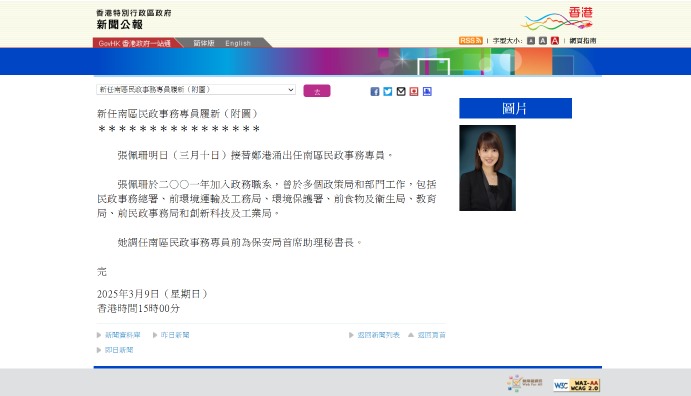This screenshot has width=691, height=396.
Task: Click the Hong Kong brand logo
Action: pos(557,19)
